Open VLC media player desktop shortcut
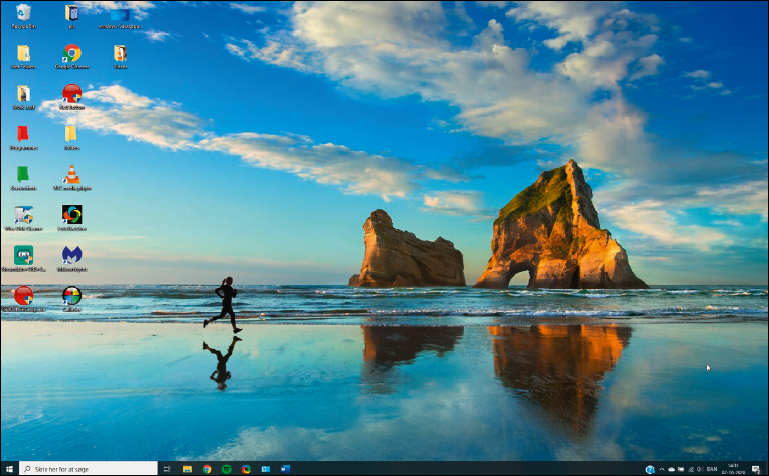This screenshot has height=476, width=769. 72,175
